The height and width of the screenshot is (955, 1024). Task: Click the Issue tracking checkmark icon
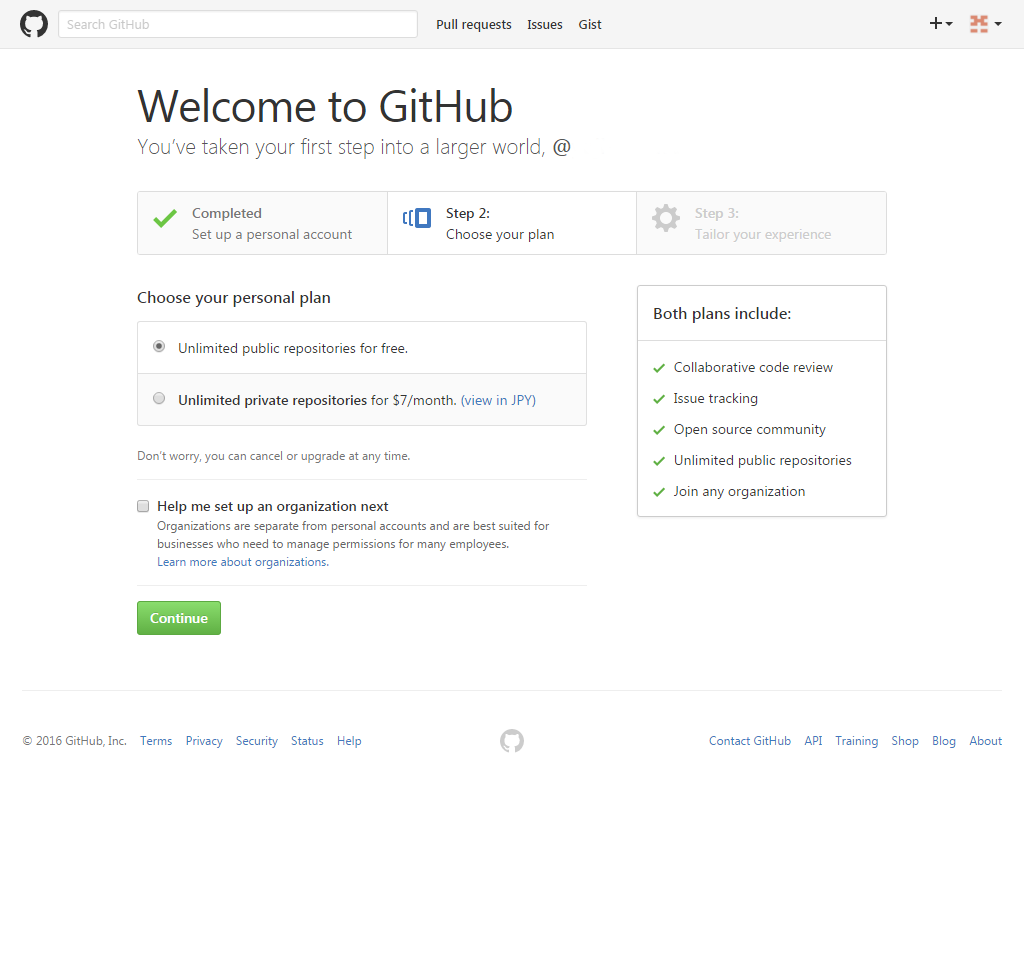pyautogui.click(x=659, y=399)
